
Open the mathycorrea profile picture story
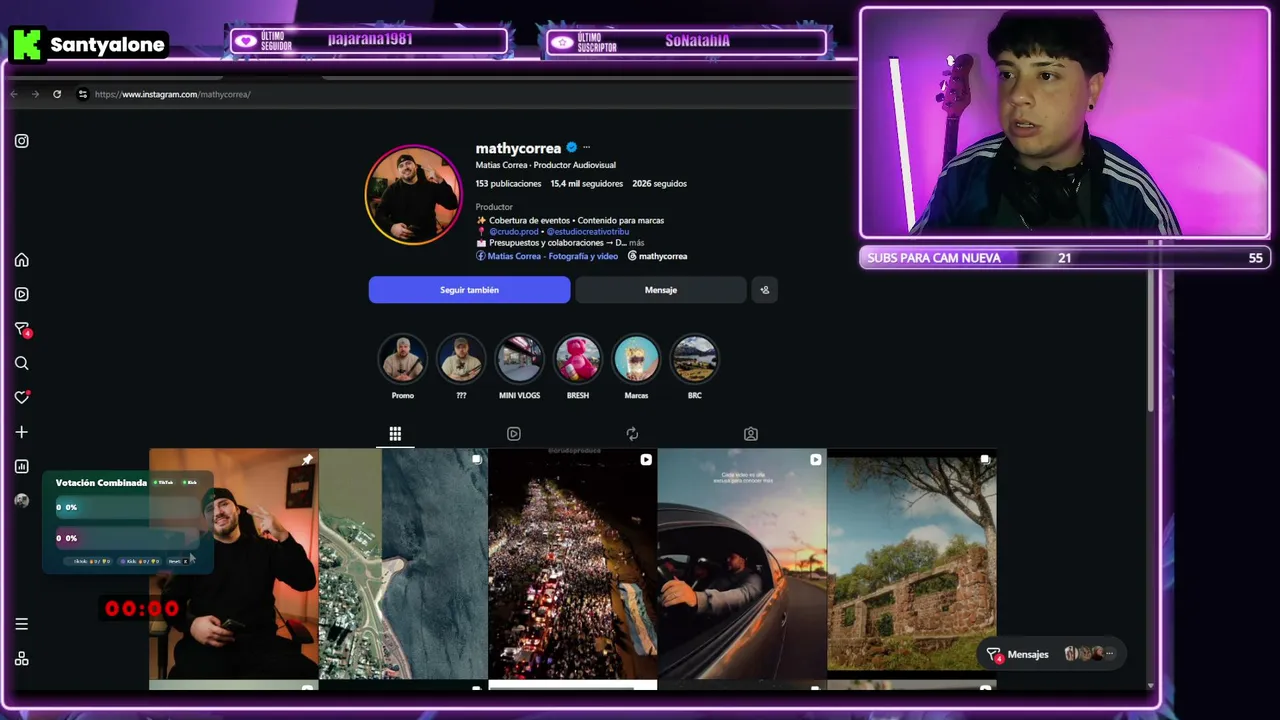(414, 195)
